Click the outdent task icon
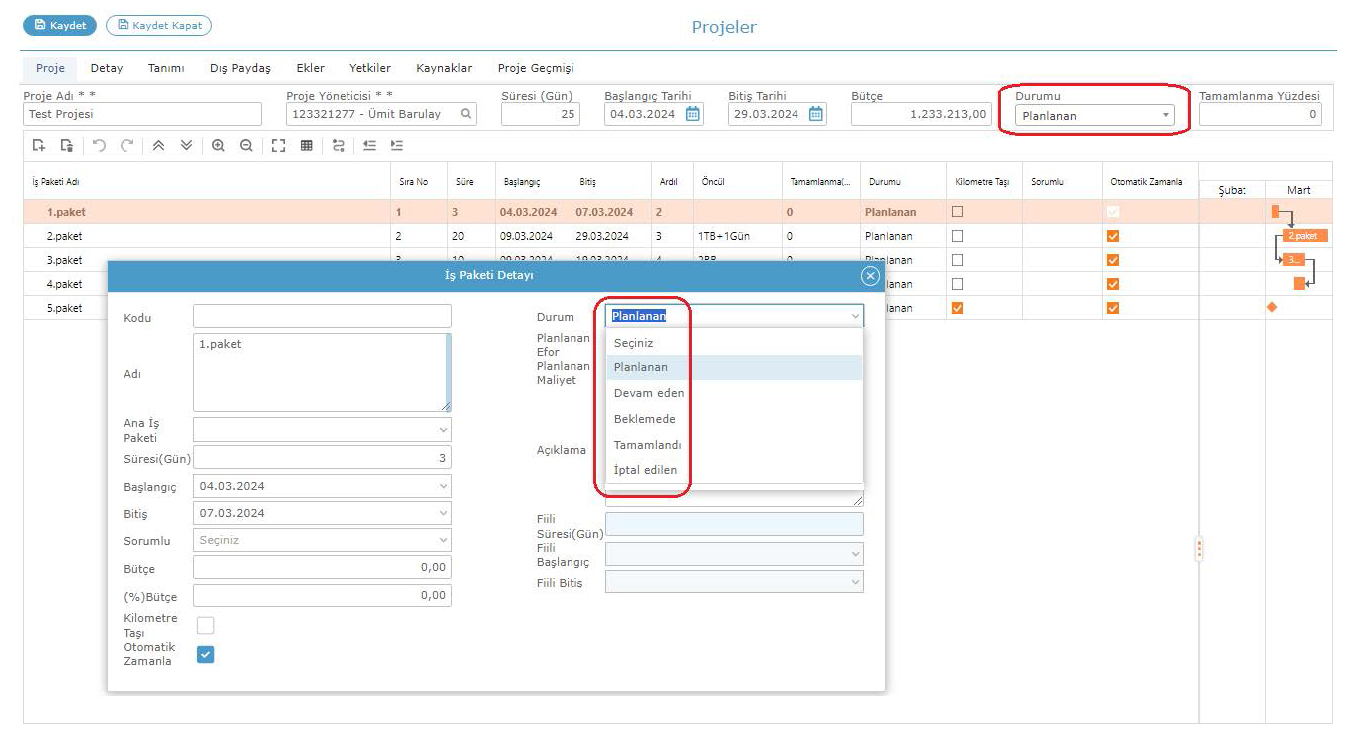 [369, 145]
